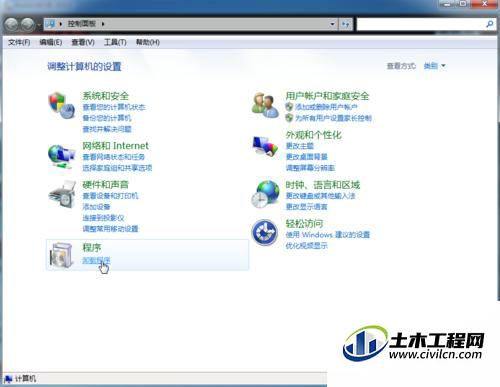500x387 pixels.
Task: Click the 更改显示语言 link
Action: (x=307, y=207)
